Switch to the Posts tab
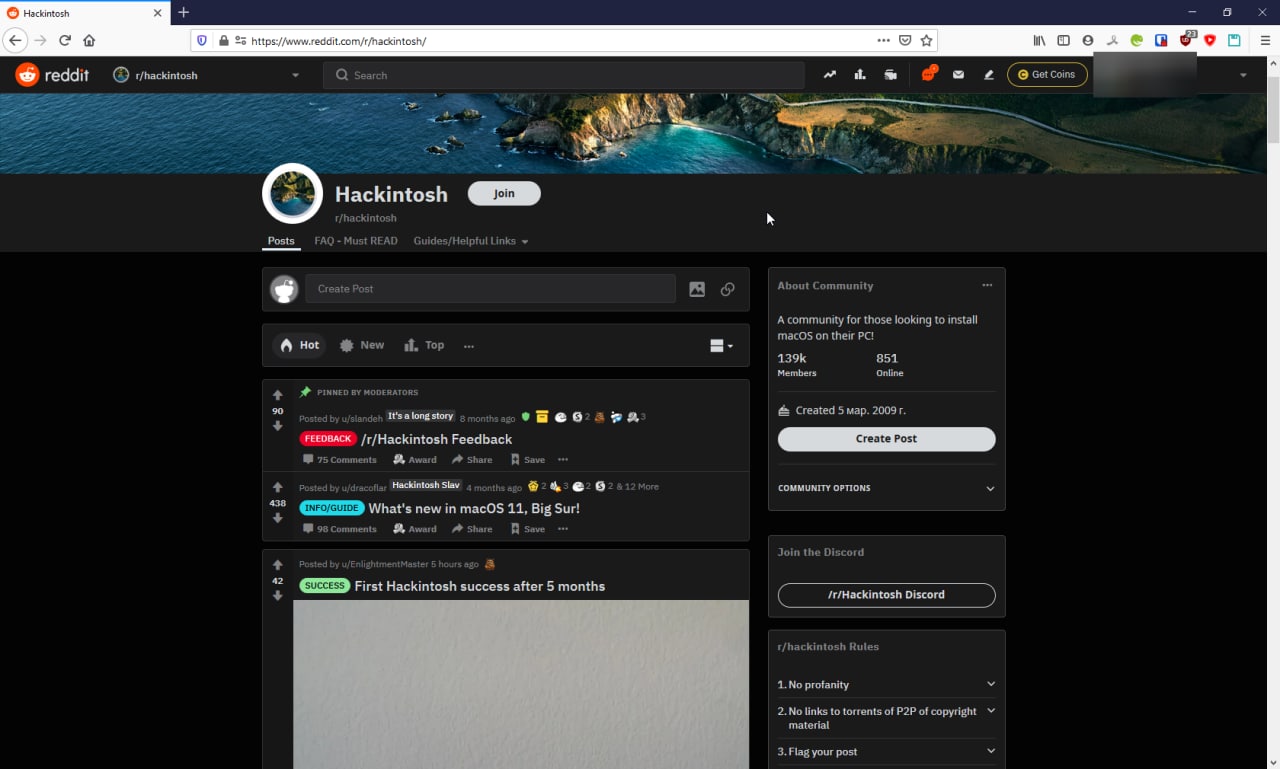The width and height of the screenshot is (1280, 769). click(x=281, y=241)
